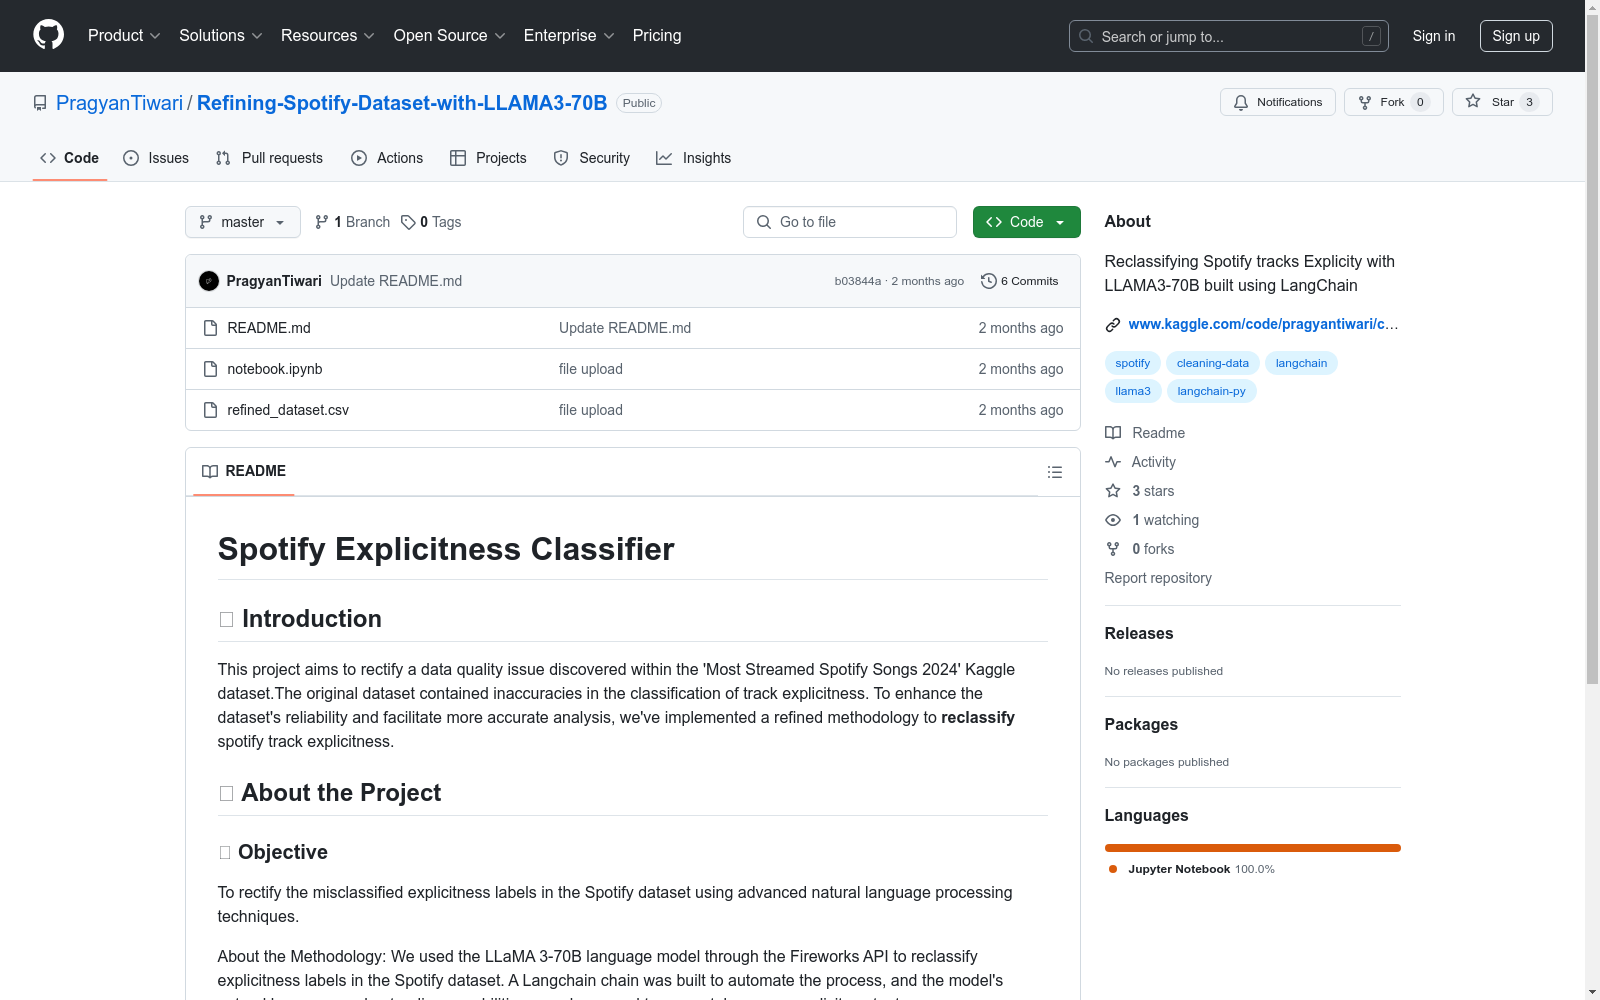Click the Sign up button
Screen dimensions: 1600x1000
pos(1516,36)
